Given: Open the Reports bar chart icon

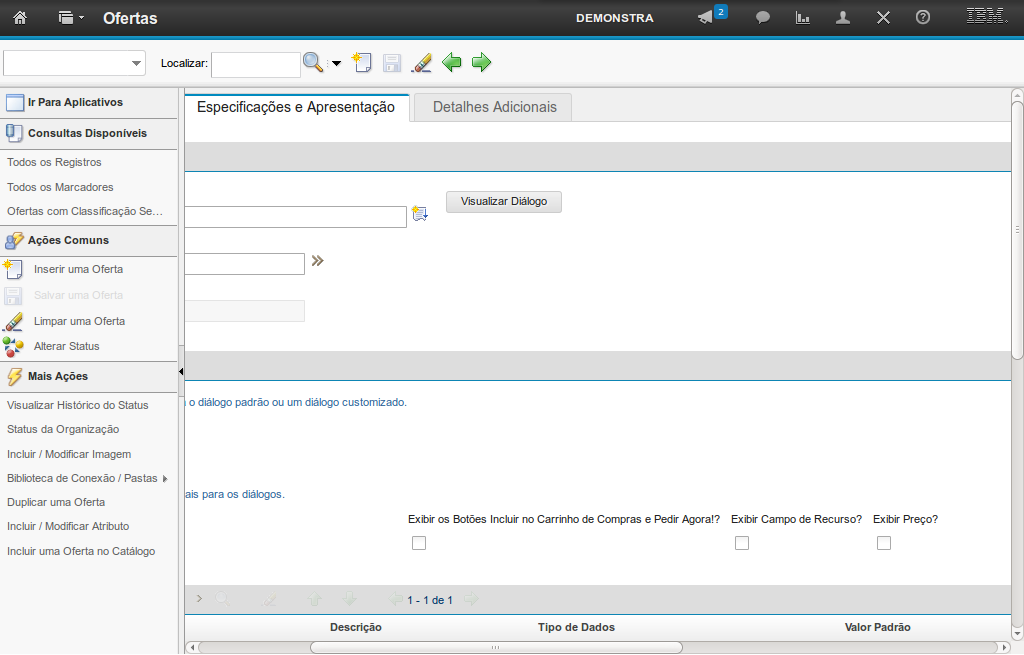Looking at the screenshot, I should click(802, 18).
